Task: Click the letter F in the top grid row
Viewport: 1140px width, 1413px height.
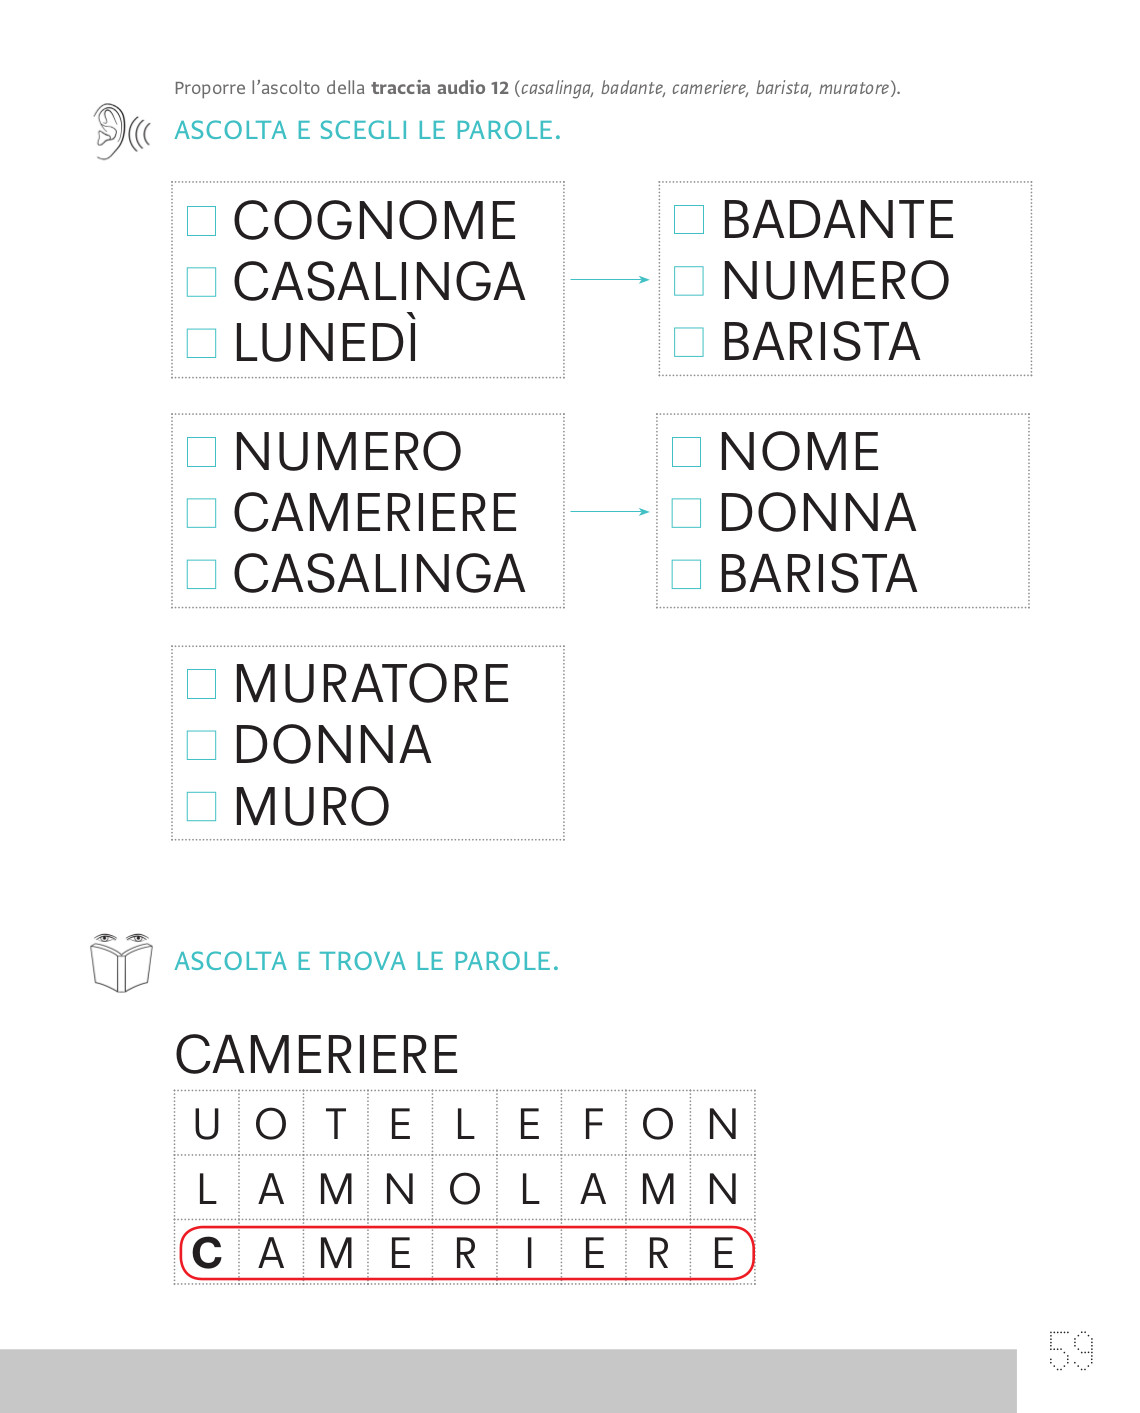Action: 594,1125
